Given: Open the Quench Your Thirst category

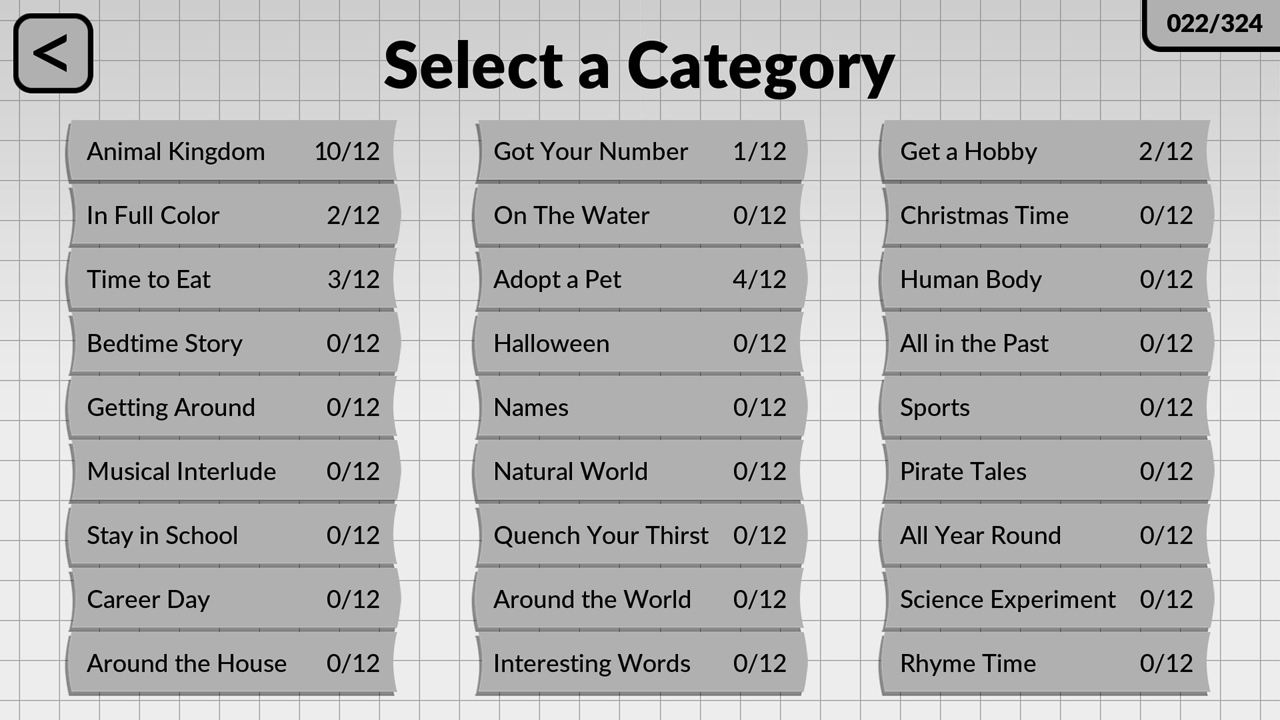Looking at the screenshot, I should 639,536.
